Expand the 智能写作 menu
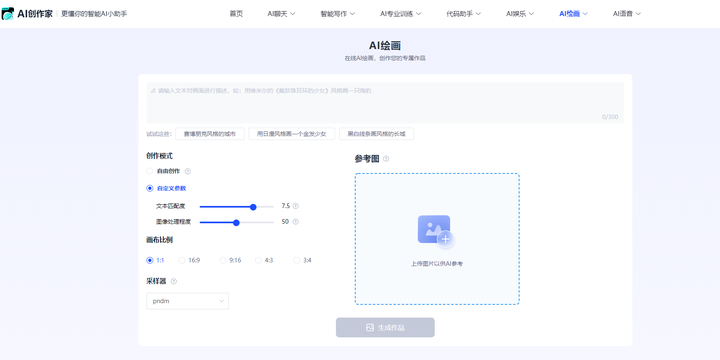Image resolution: width=720 pixels, height=360 pixels. [x=338, y=14]
